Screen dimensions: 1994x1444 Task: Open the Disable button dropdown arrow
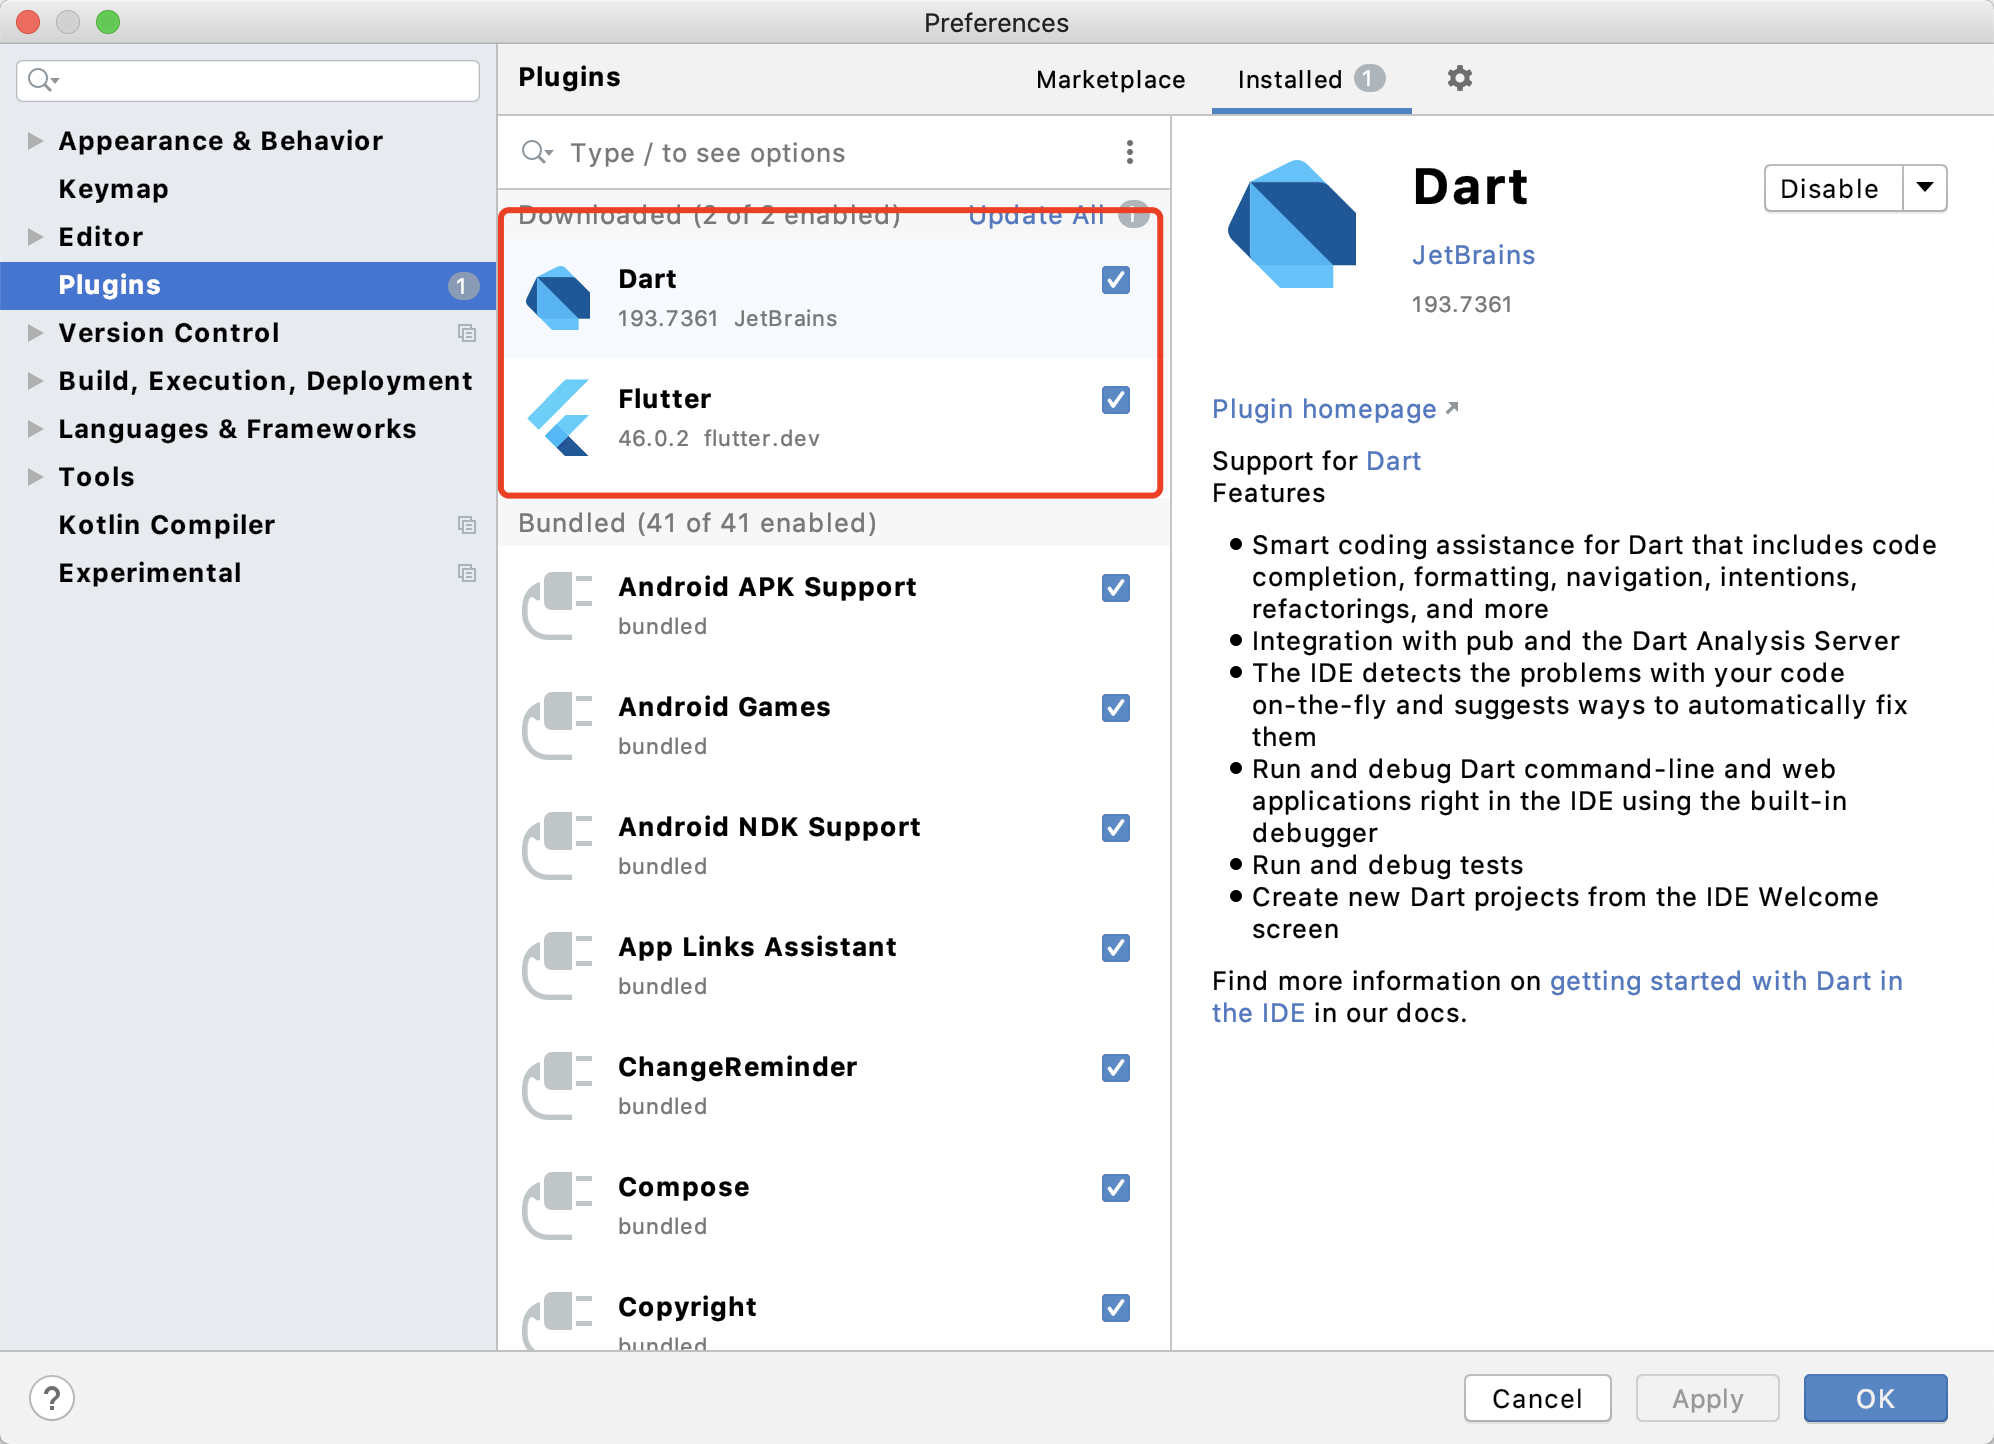tap(1924, 188)
